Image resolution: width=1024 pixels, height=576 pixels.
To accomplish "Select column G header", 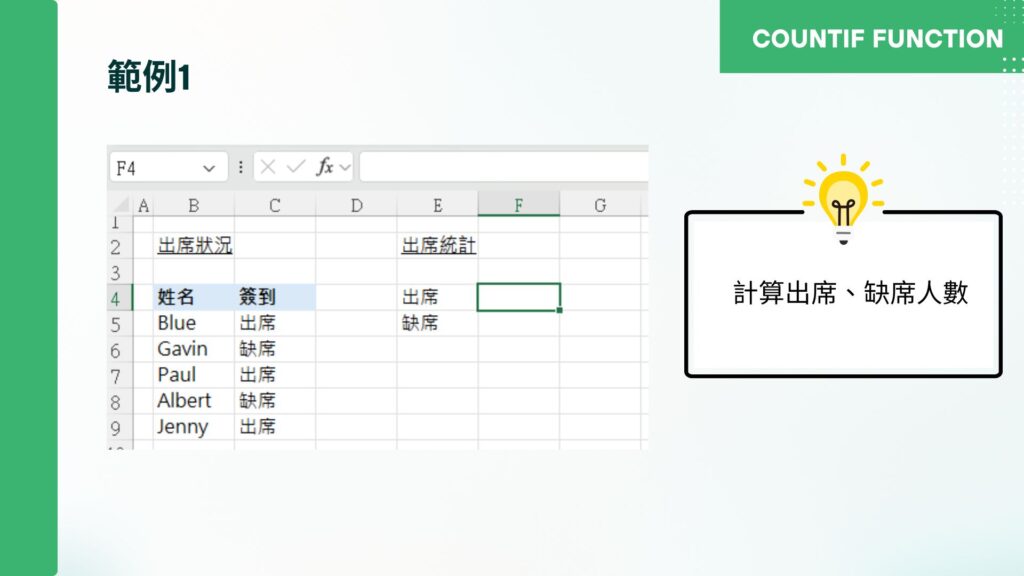I will click(600, 206).
